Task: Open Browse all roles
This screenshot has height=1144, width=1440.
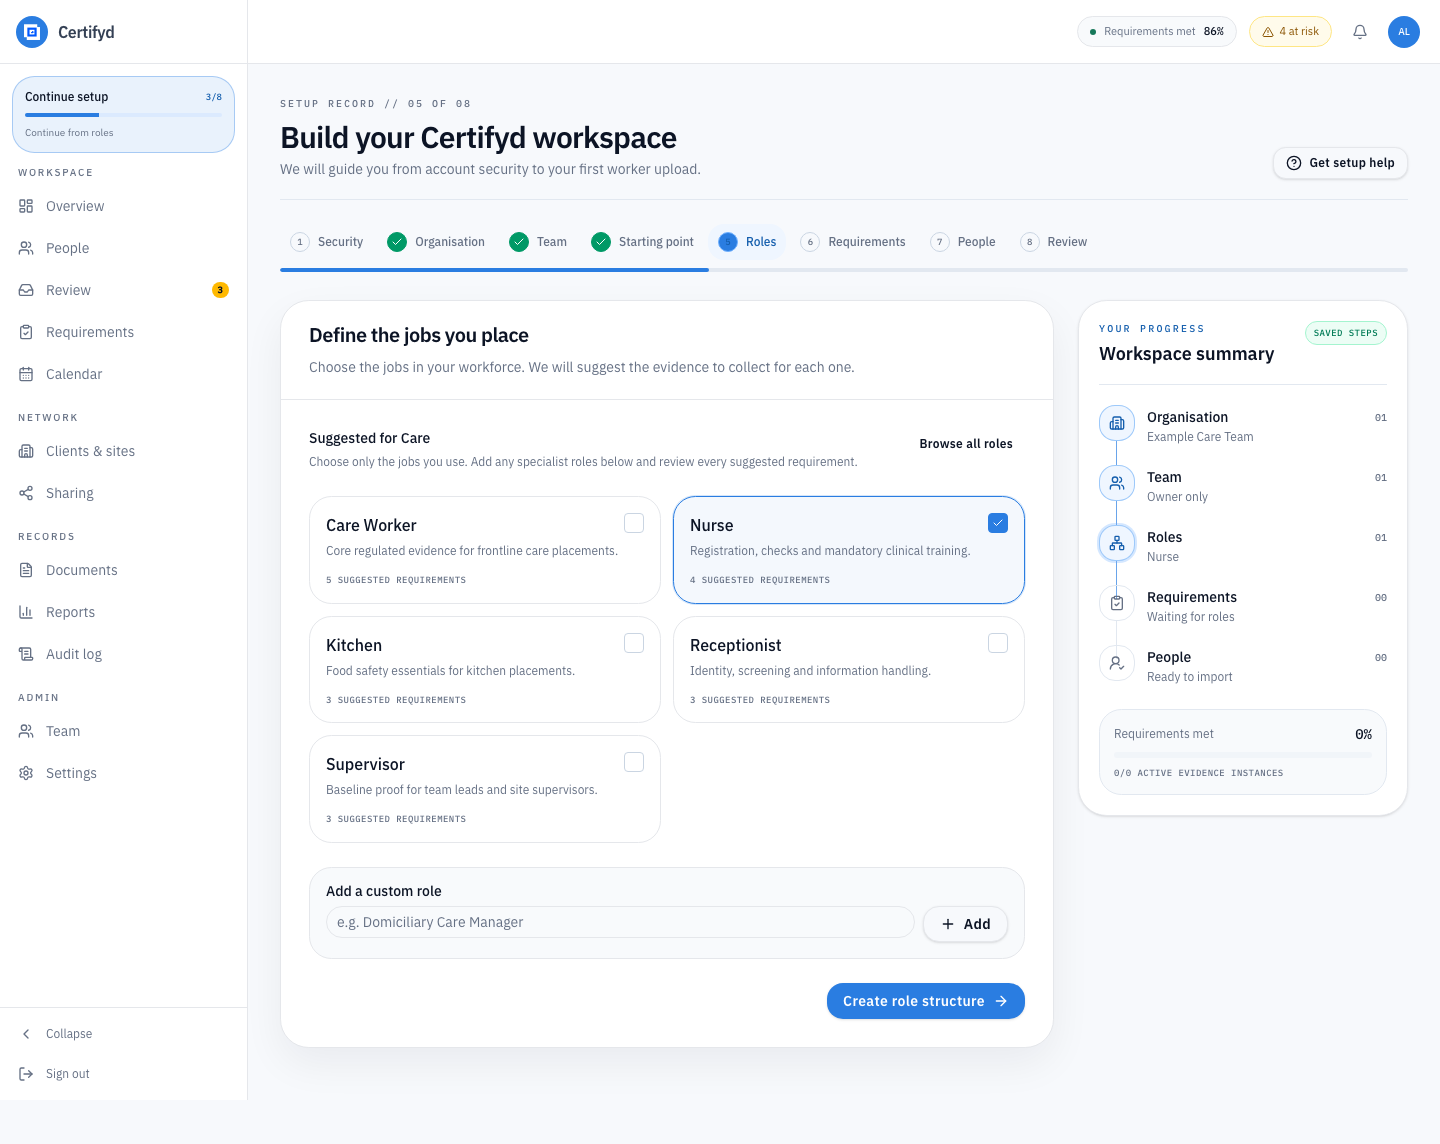Action: point(966,444)
